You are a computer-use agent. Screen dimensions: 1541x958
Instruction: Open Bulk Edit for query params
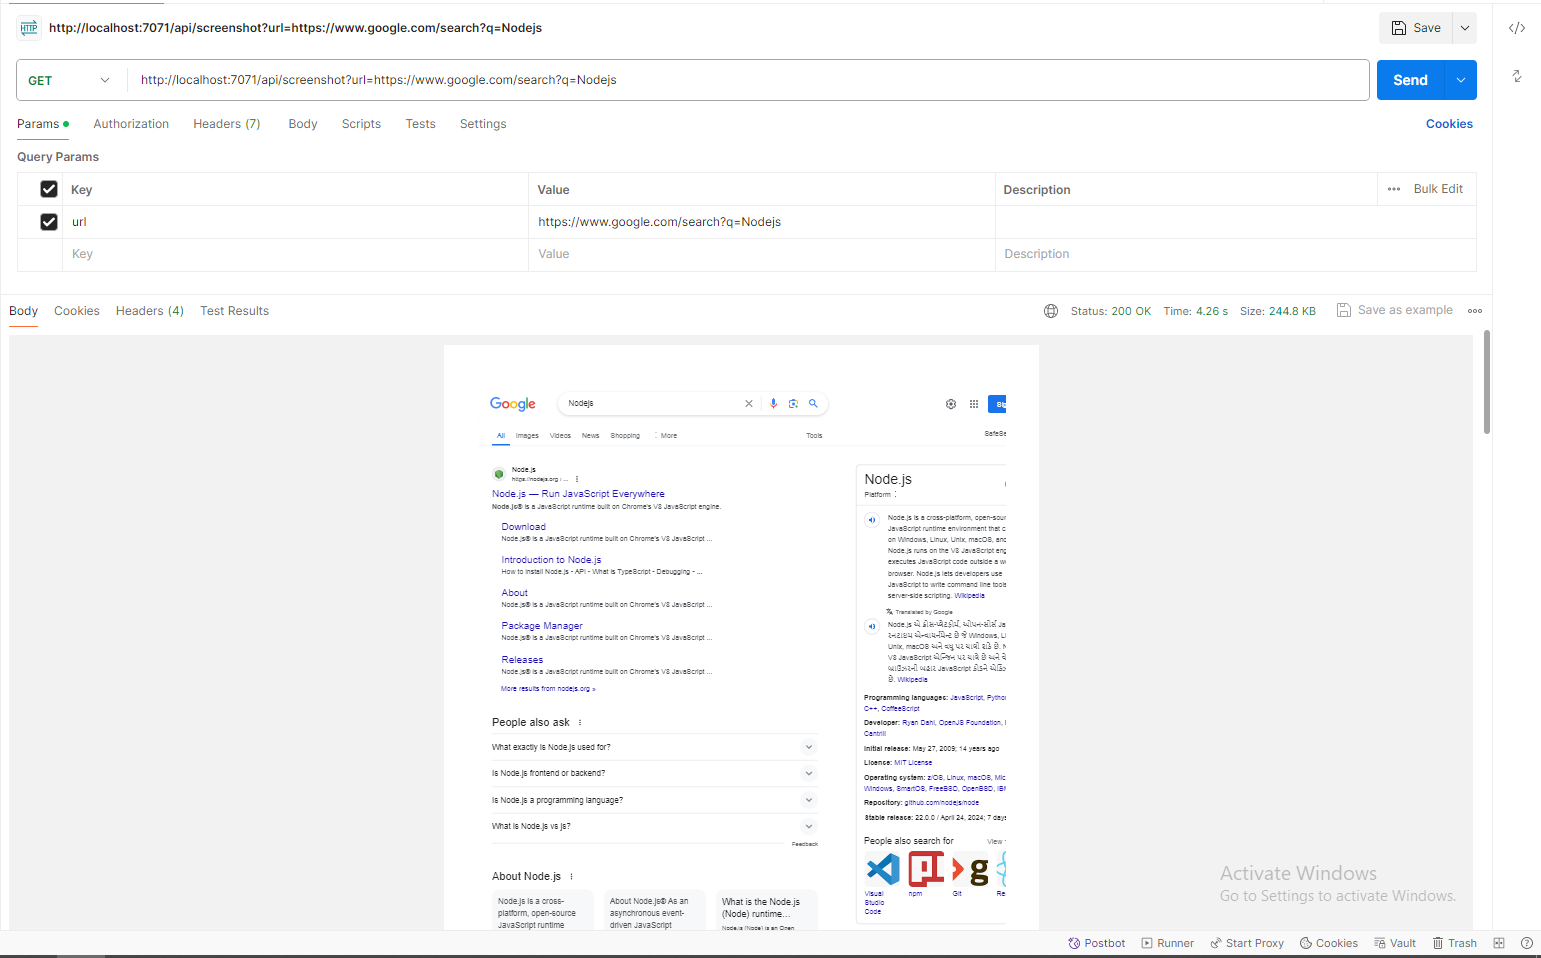click(x=1437, y=188)
